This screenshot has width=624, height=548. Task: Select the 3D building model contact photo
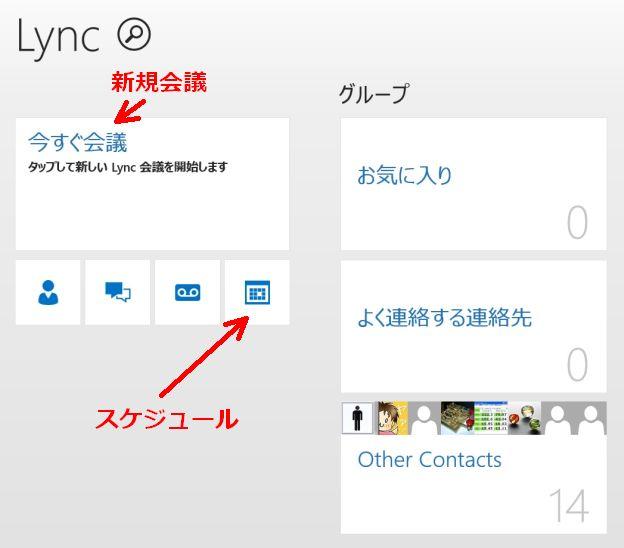pyautogui.click(x=458, y=418)
